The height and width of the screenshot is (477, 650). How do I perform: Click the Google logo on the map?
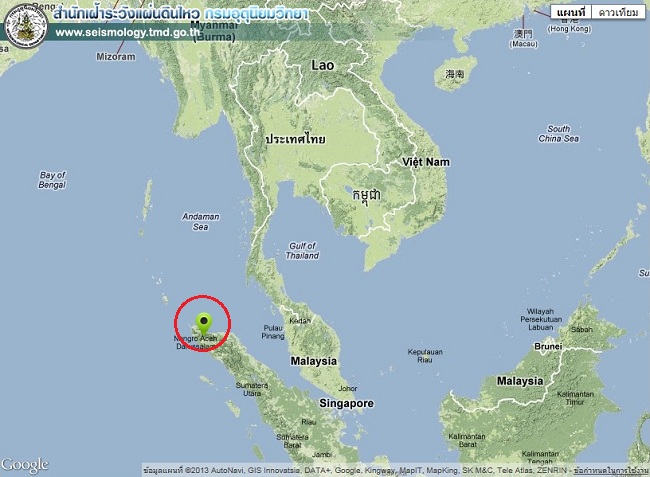click(24, 465)
